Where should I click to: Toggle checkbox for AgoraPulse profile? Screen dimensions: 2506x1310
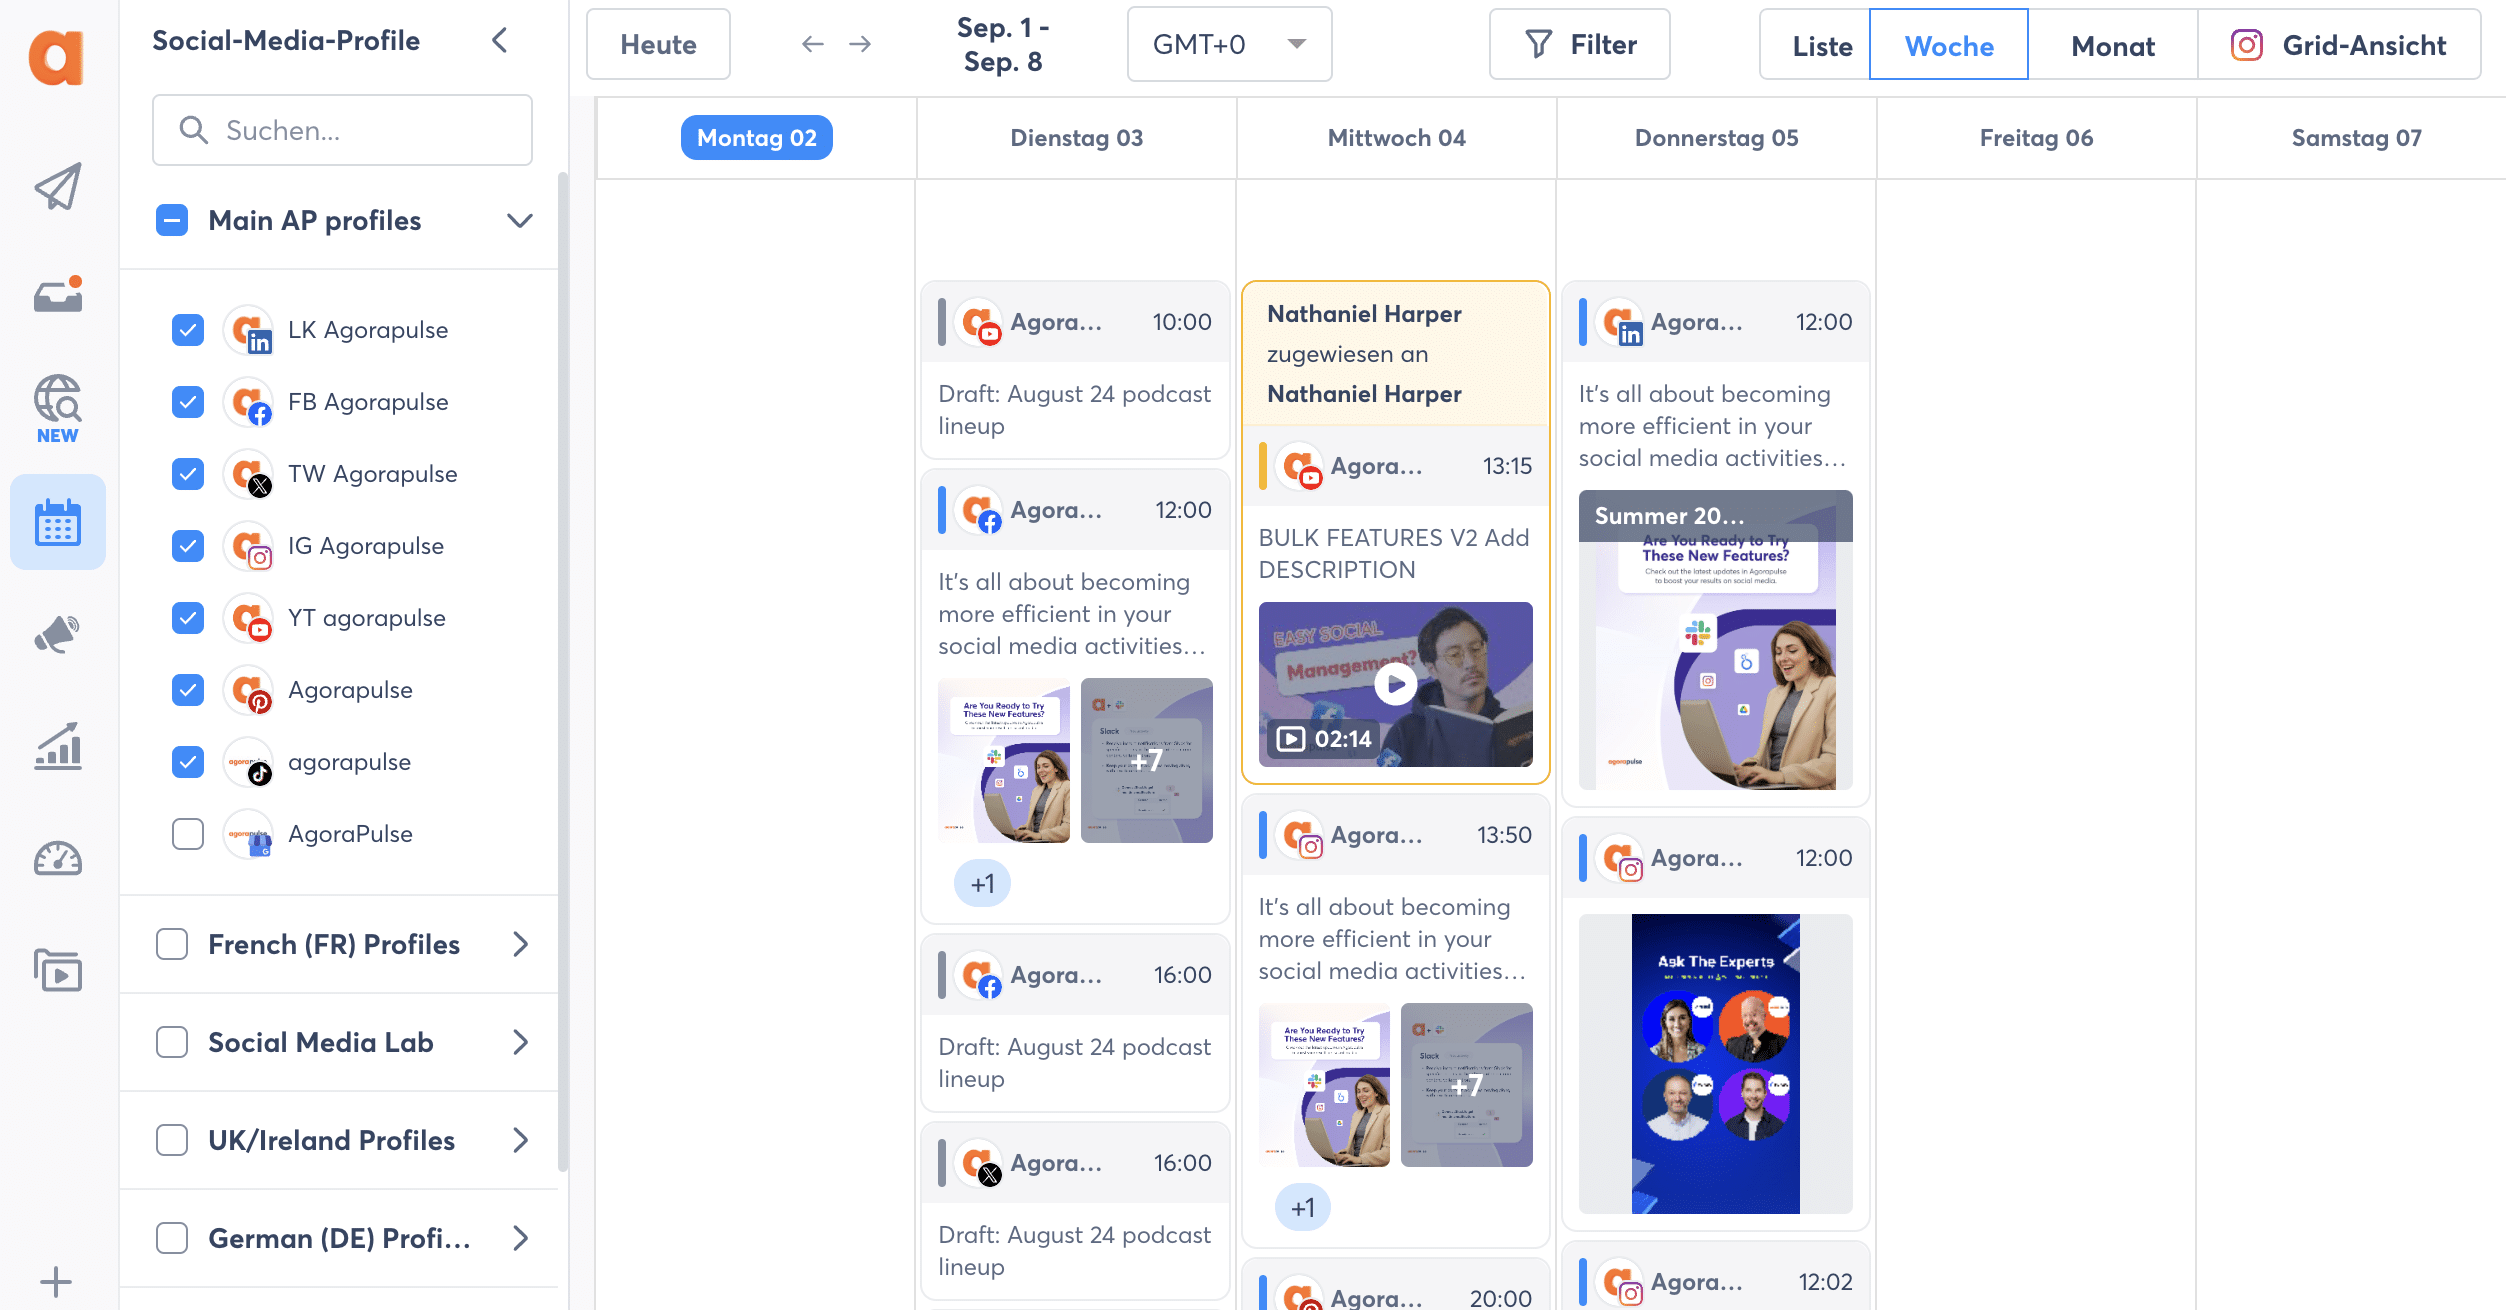coord(187,832)
